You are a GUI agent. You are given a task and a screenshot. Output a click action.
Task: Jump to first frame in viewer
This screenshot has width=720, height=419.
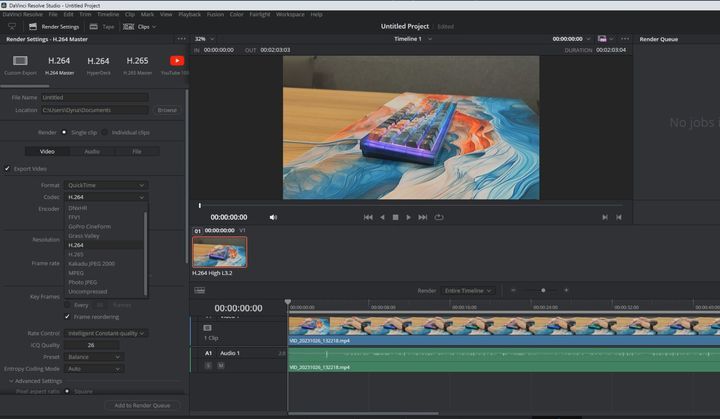368,217
